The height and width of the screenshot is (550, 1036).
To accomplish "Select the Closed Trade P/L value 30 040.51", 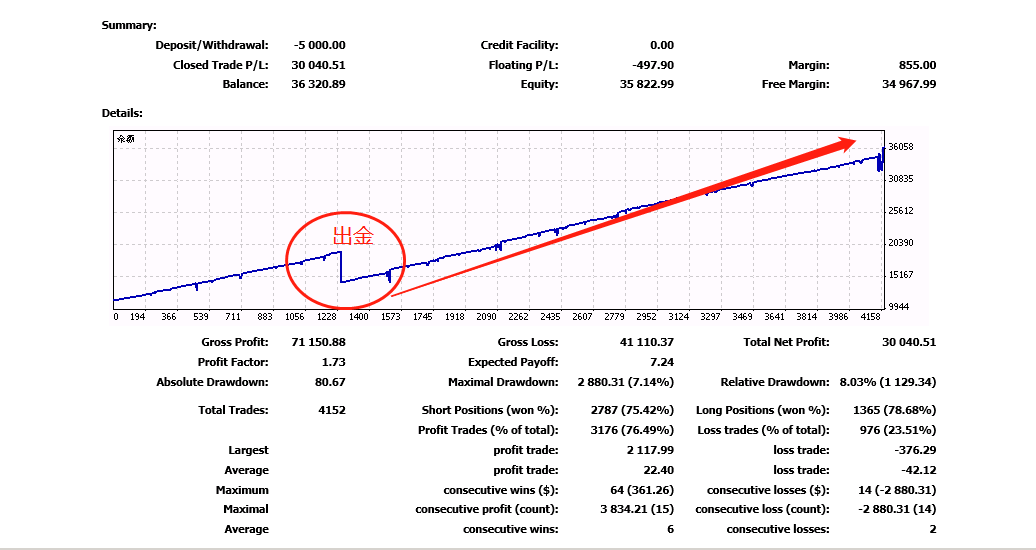I will [318, 65].
